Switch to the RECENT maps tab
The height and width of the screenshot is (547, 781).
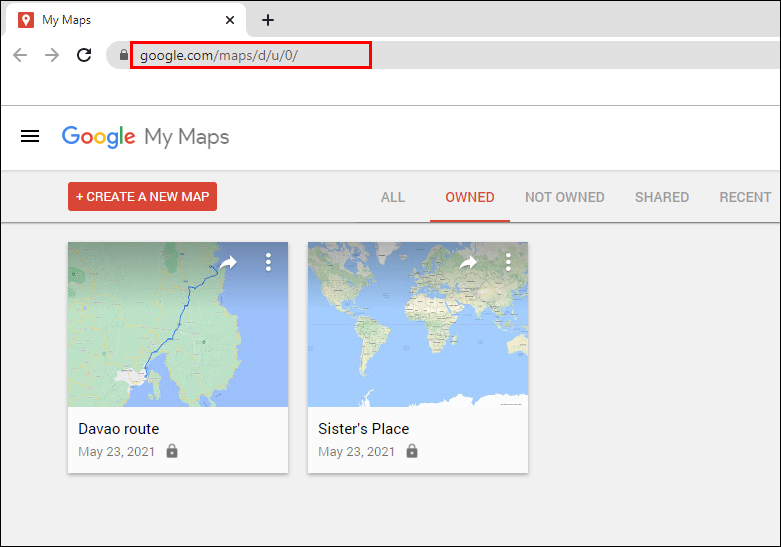[745, 197]
